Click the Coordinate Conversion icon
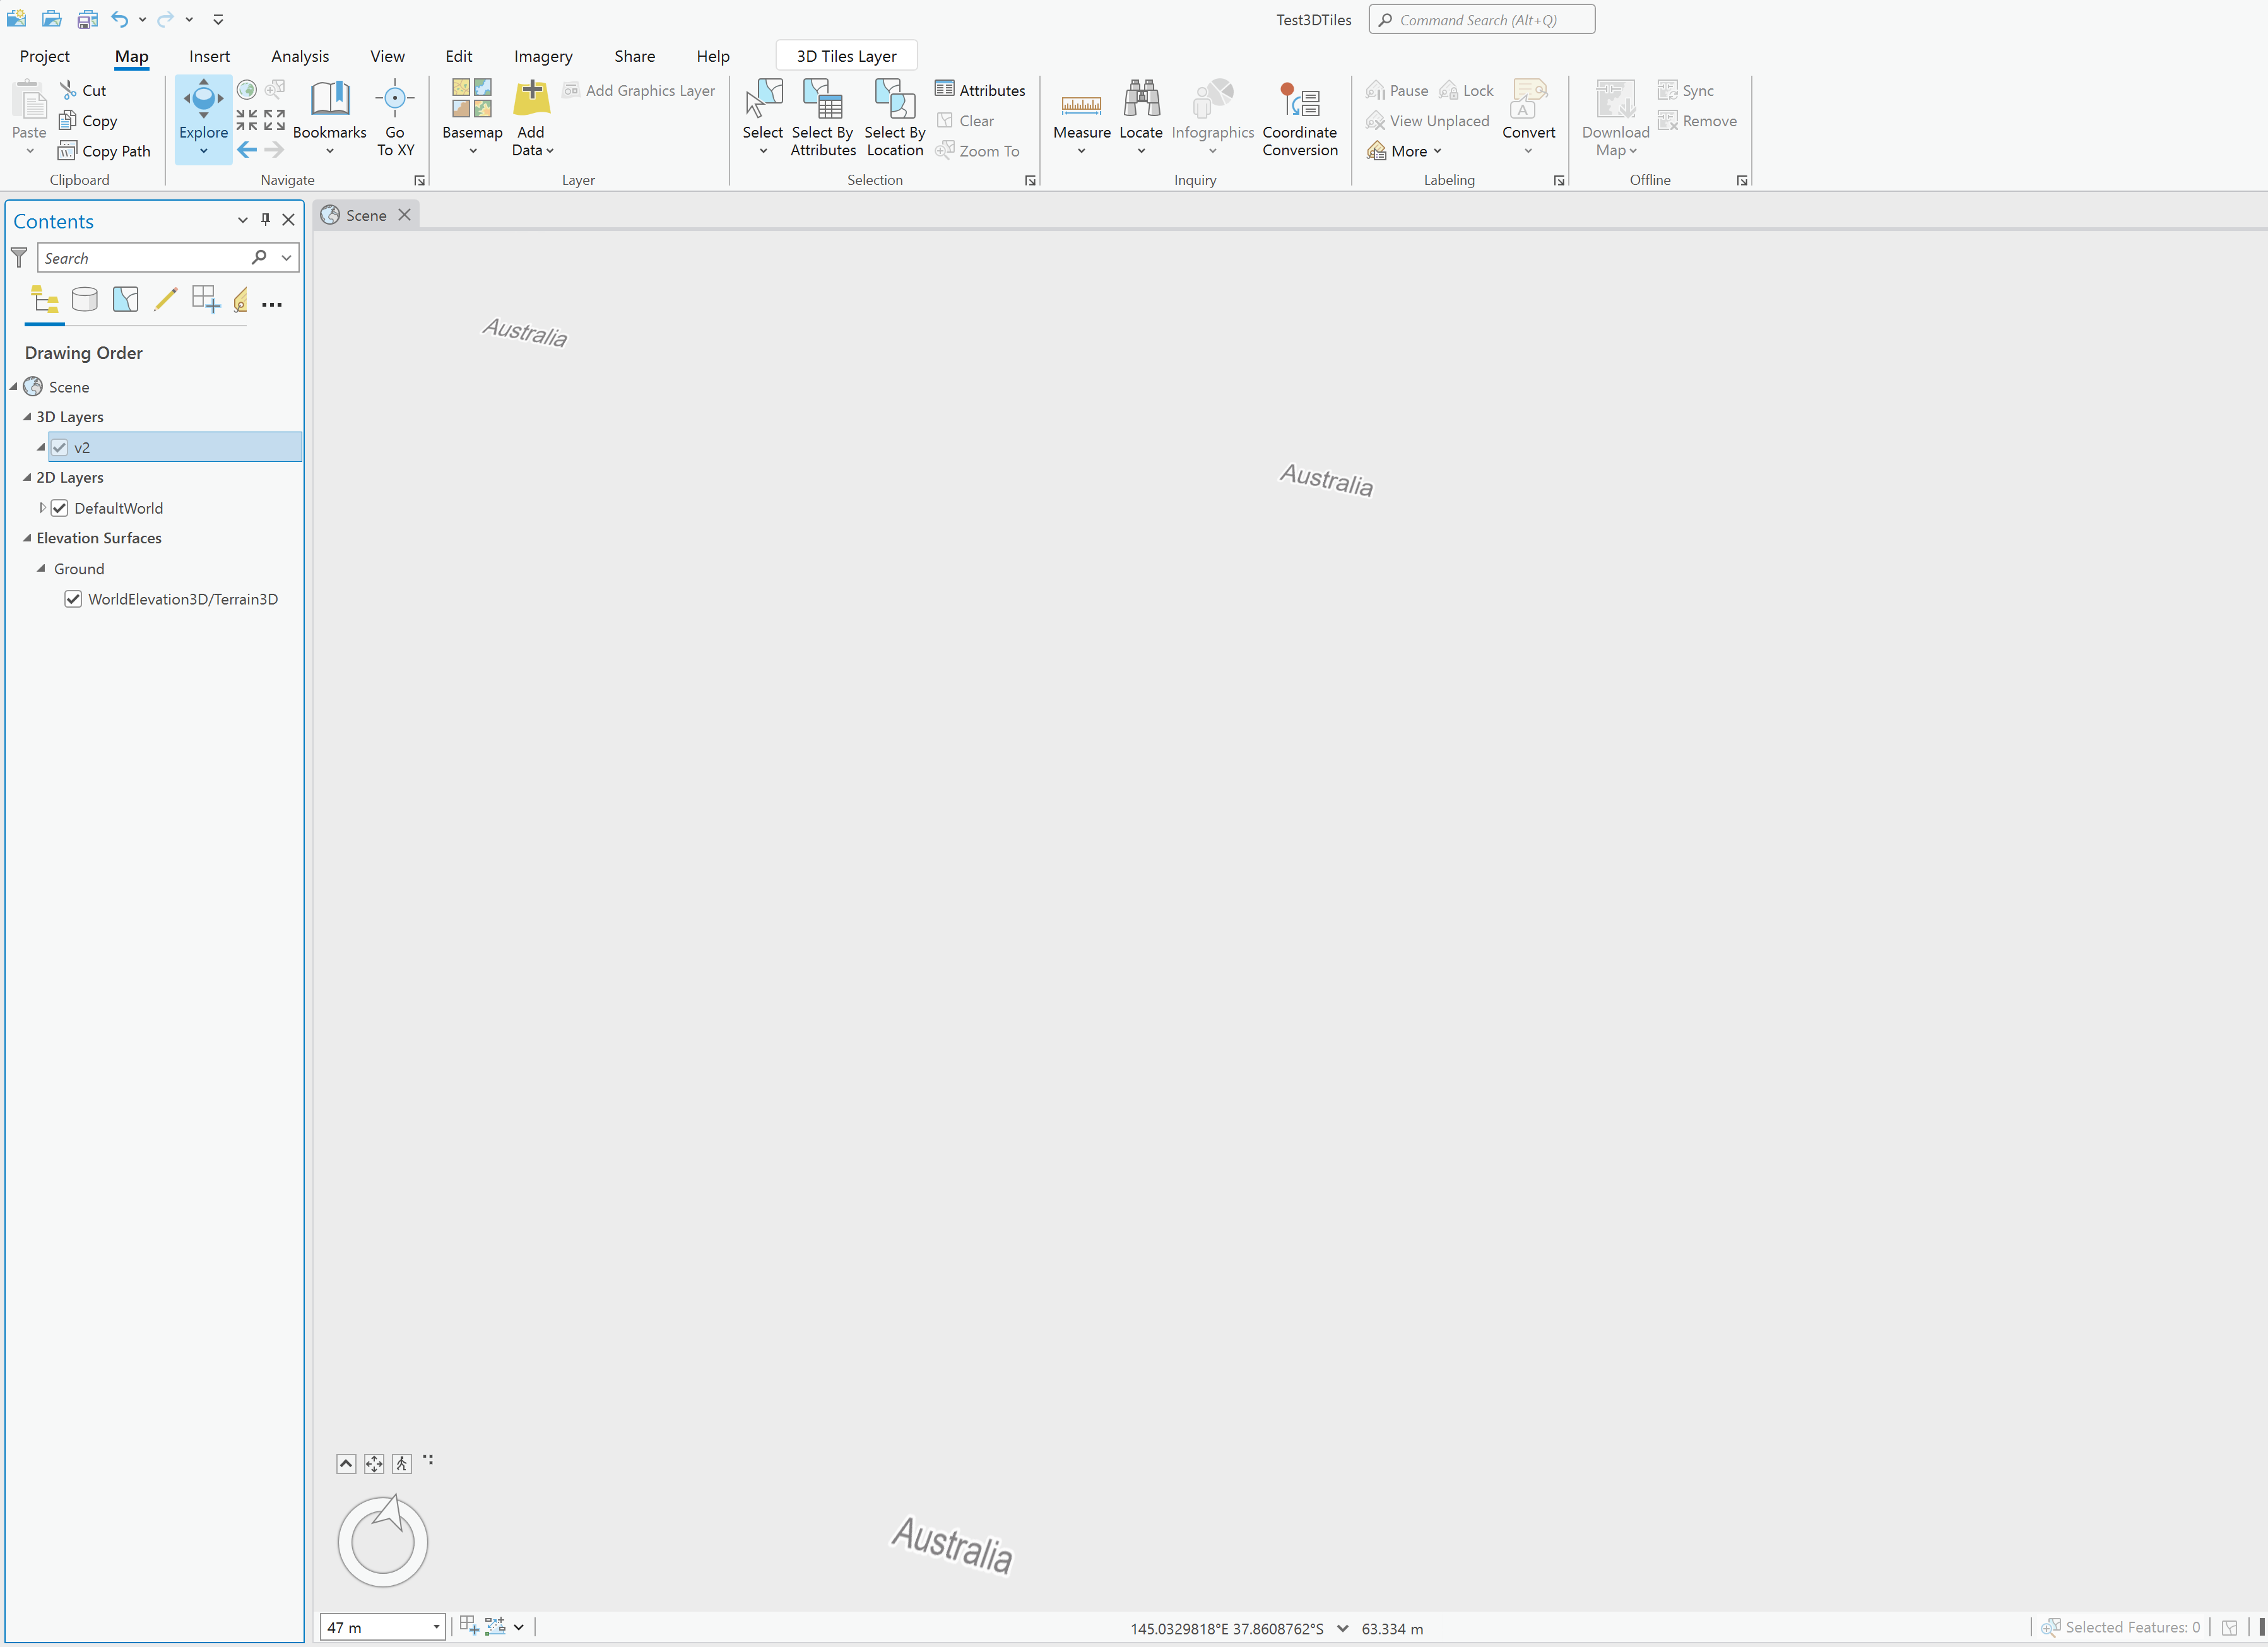Viewport: 2268px width, 1647px height. 1299,100
